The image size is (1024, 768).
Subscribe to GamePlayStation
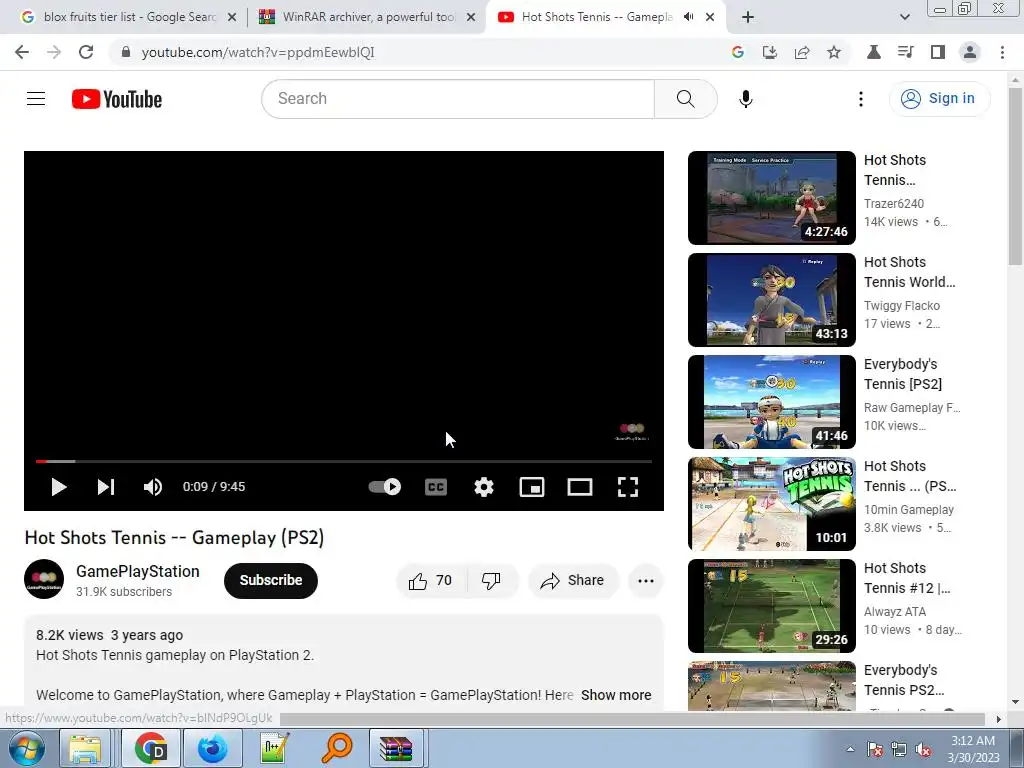click(x=271, y=581)
